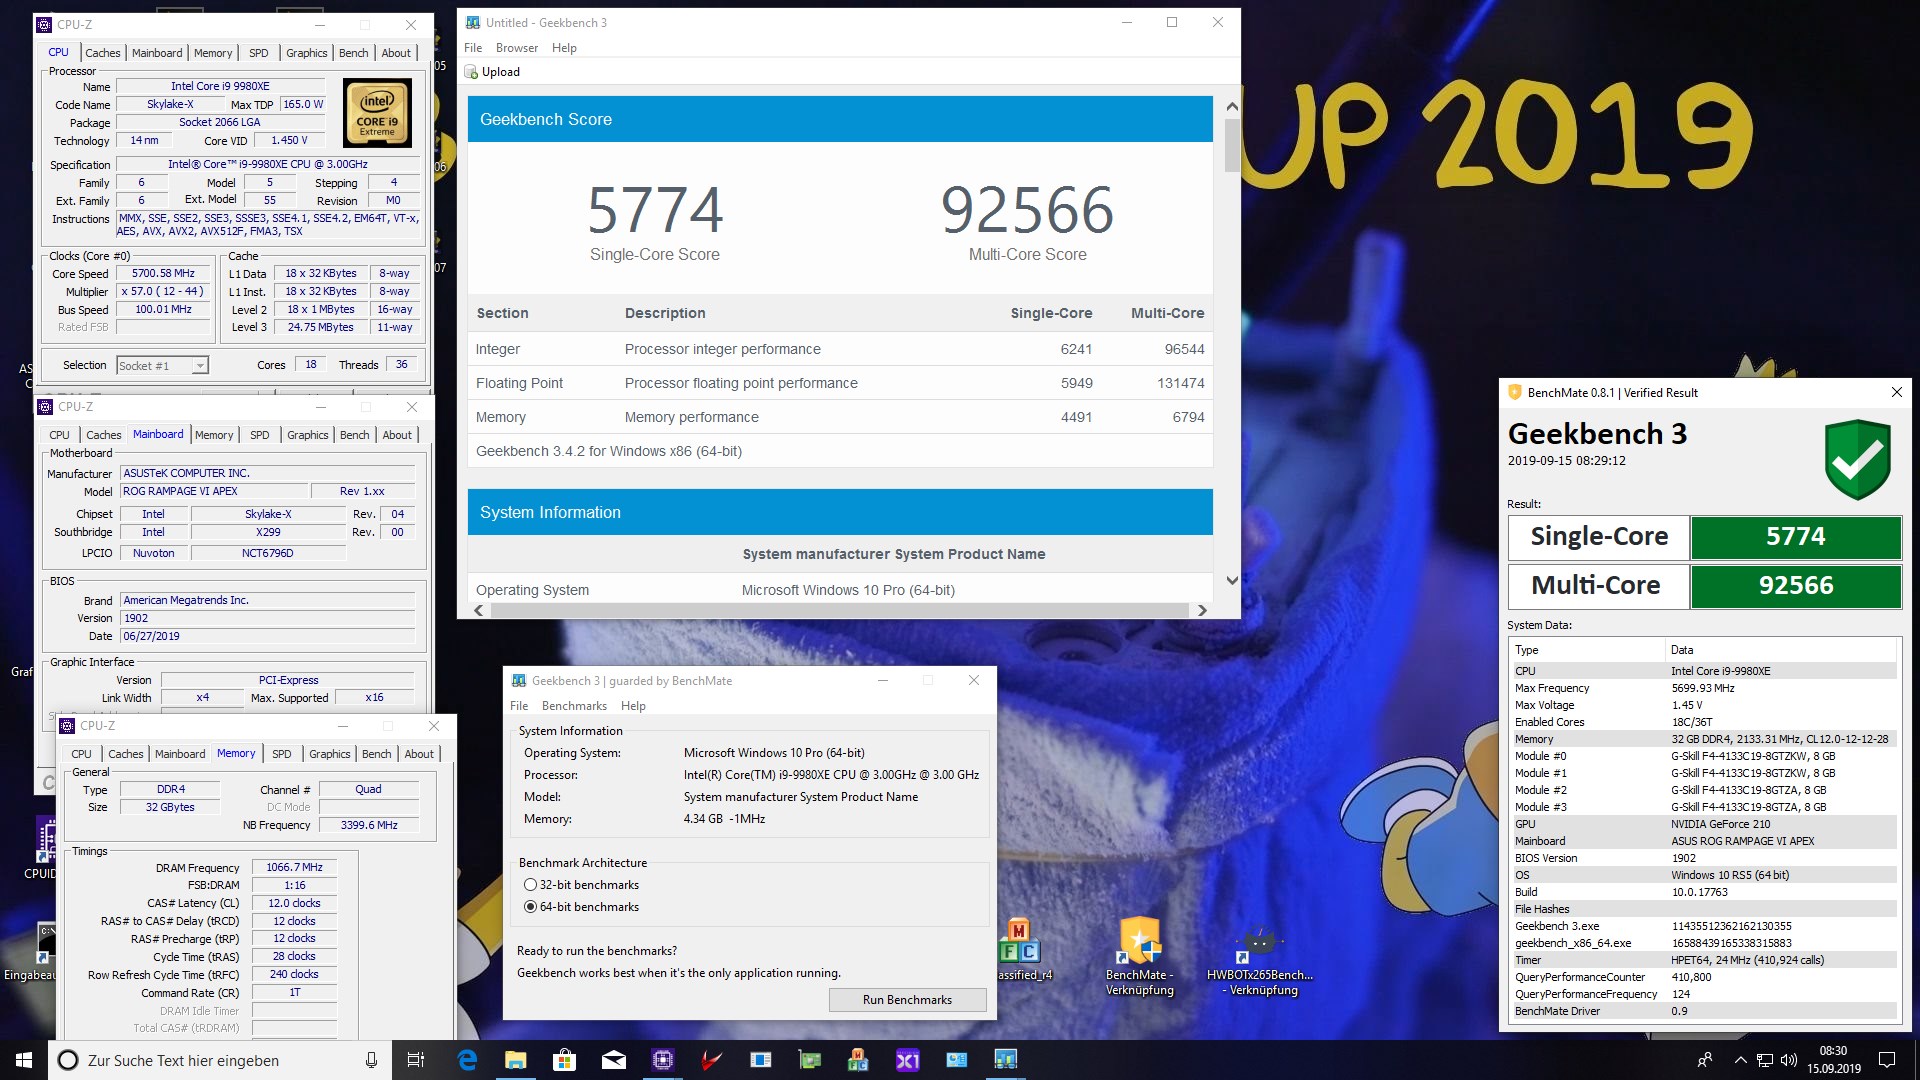1920x1080 pixels.
Task: Click the Windows search text field
Action: click(x=220, y=1060)
